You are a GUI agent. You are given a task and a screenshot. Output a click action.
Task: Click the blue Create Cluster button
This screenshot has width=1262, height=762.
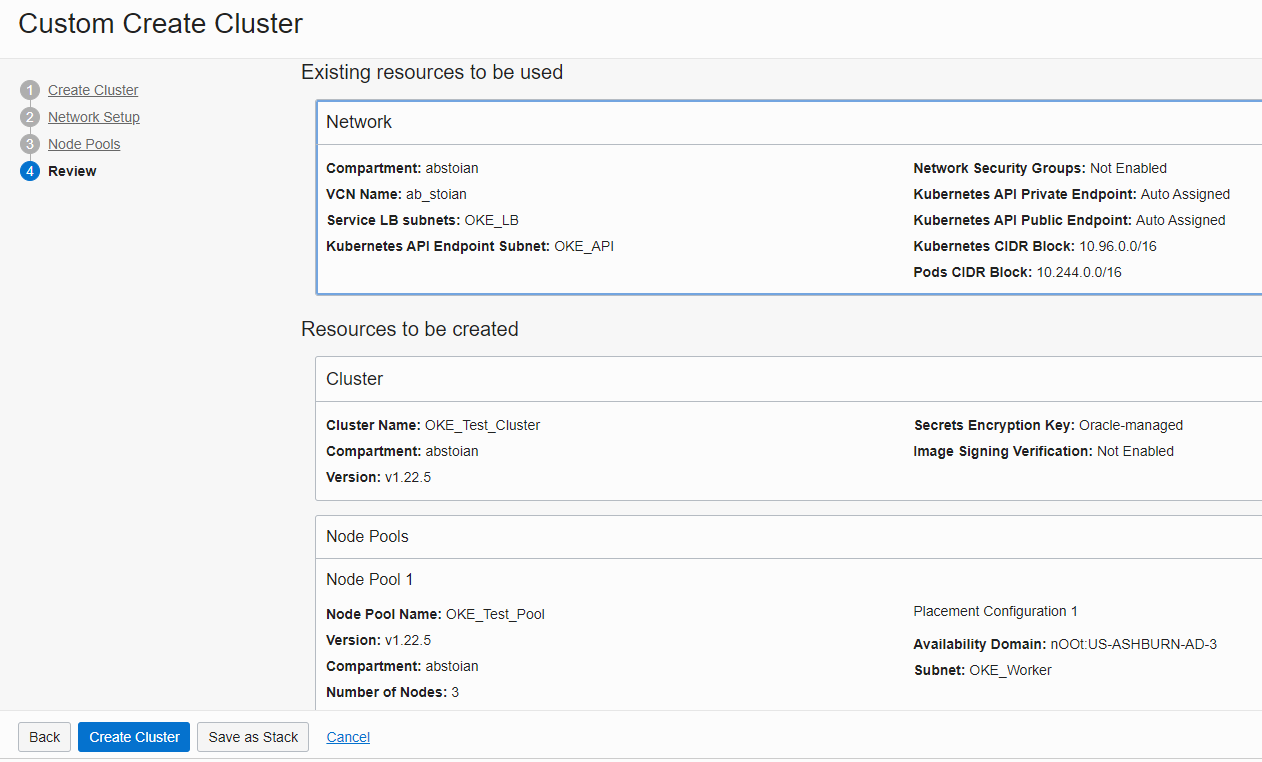(x=134, y=737)
